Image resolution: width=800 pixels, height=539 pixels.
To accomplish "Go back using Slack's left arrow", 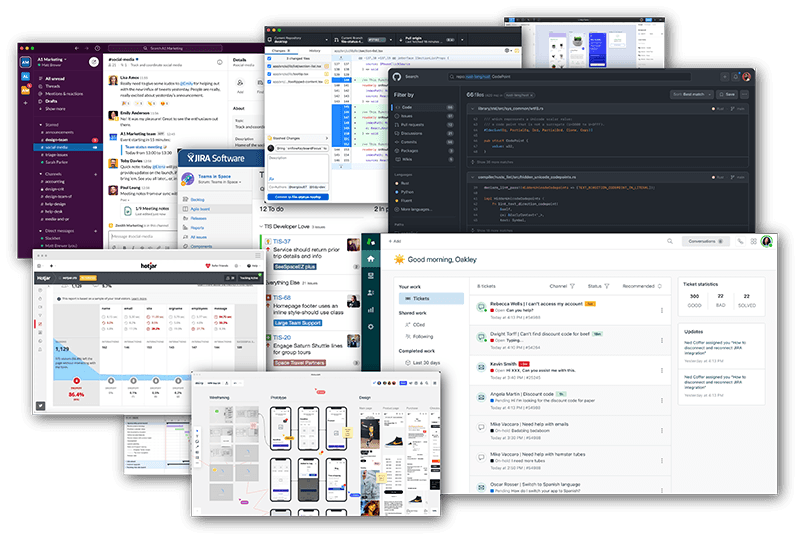I will click(77, 48).
